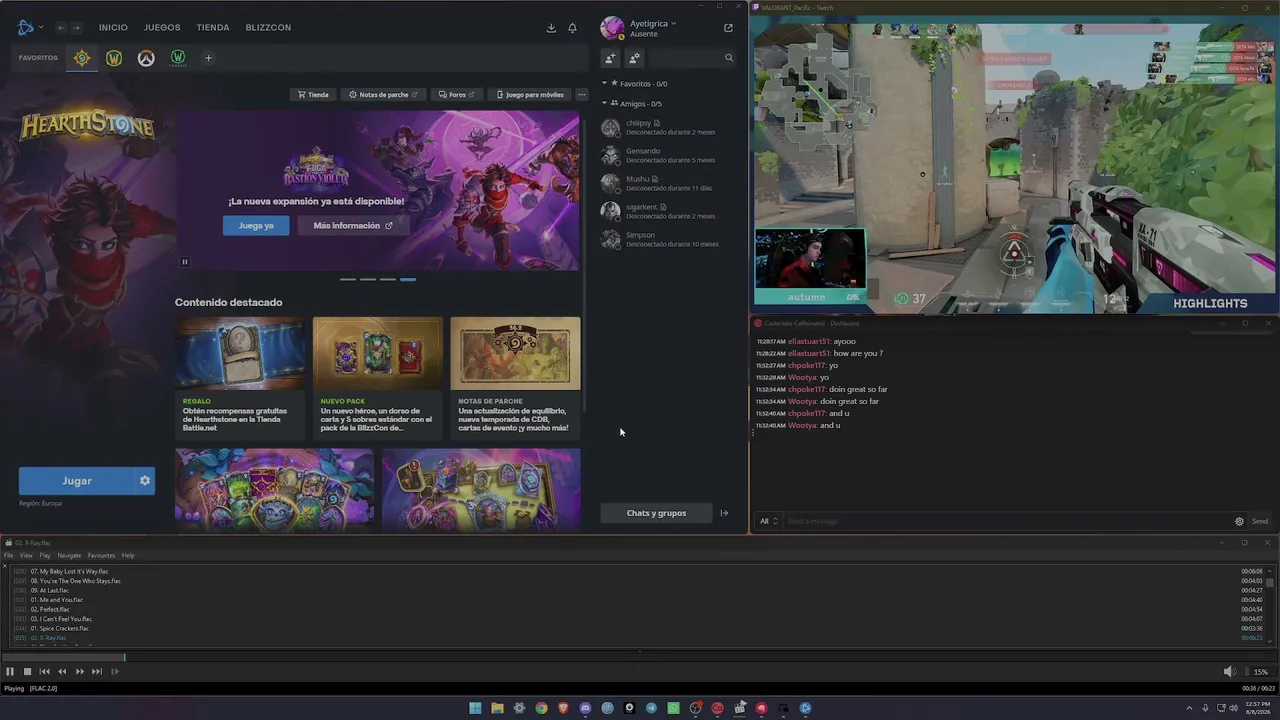The image size is (1280, 720).
Task: Open Chats y grupos button
Action: tap(656, 513)
